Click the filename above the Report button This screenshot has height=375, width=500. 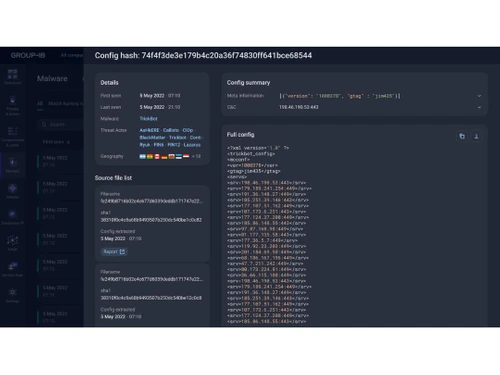[x=151, y=201]
